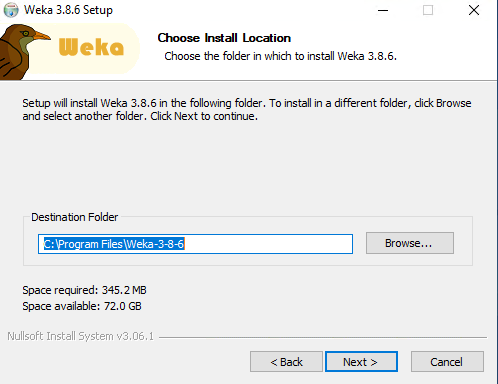The width and height of the screenshot is (498, 384).
Task: Proceed with the Next button
Action: pyautogui.click(x=361, y=362)
